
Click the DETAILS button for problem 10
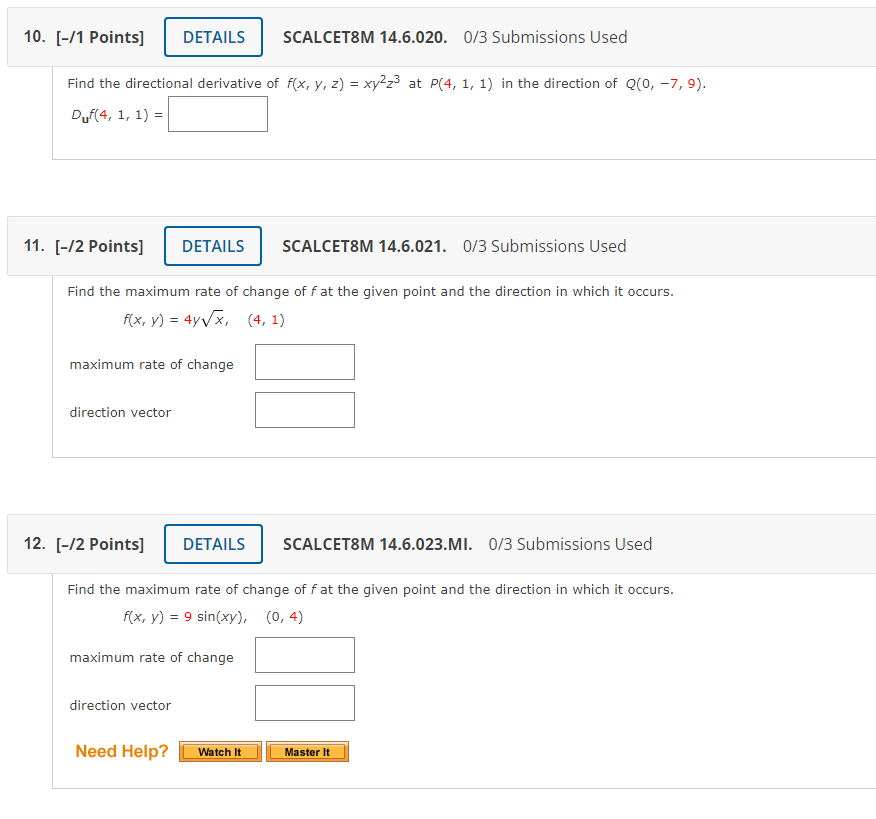click(x=213, y=36)
